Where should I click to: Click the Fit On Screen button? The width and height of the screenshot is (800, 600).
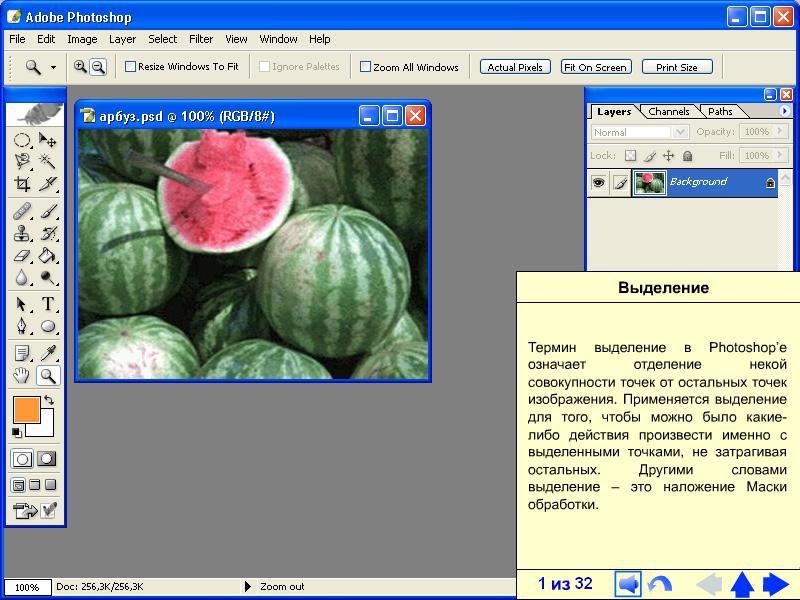pyautogui.click(x=595, y=67)
